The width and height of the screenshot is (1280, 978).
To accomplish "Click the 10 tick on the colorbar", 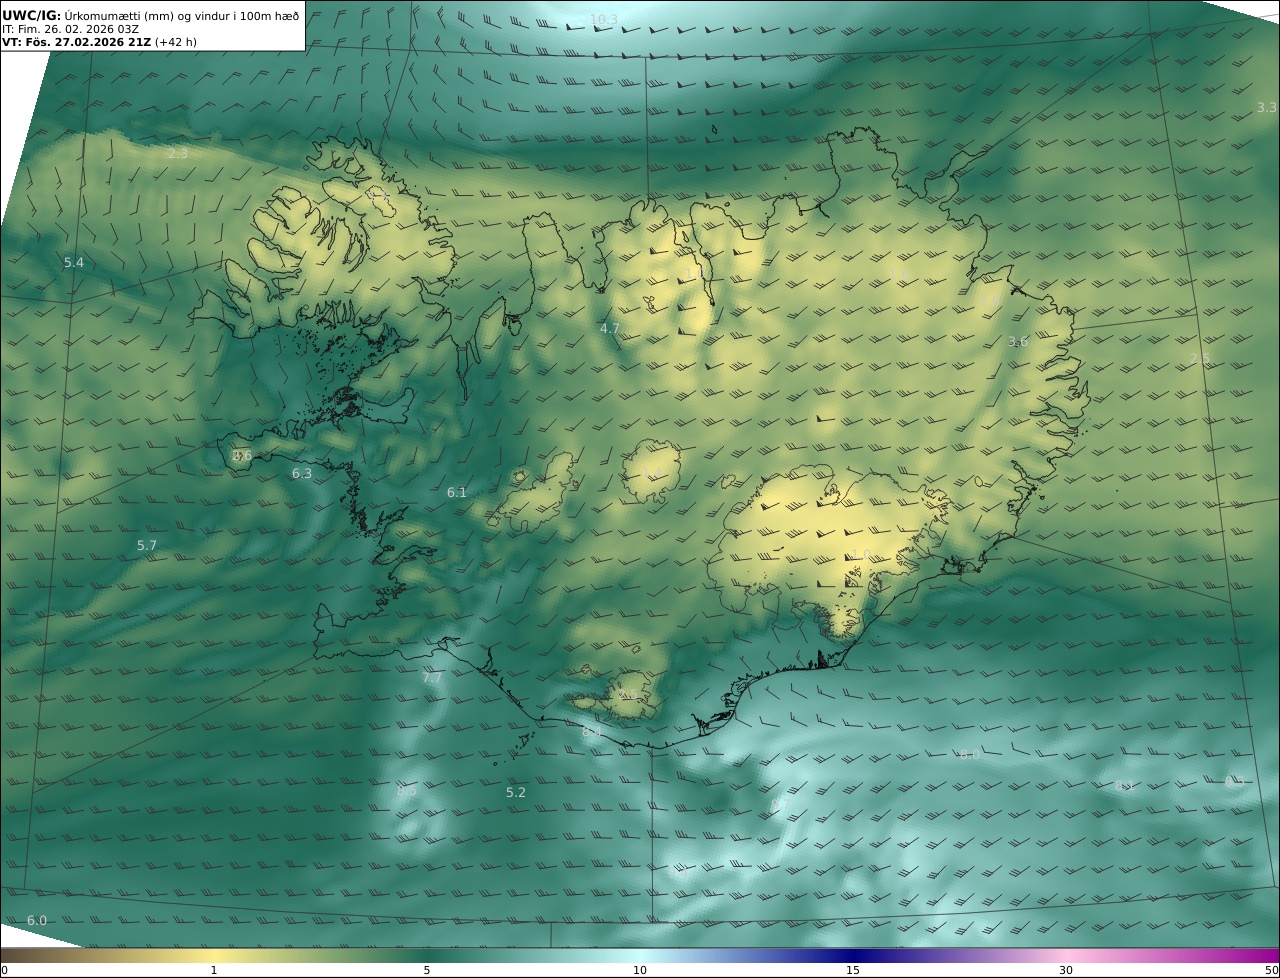I will coord(640,970).
